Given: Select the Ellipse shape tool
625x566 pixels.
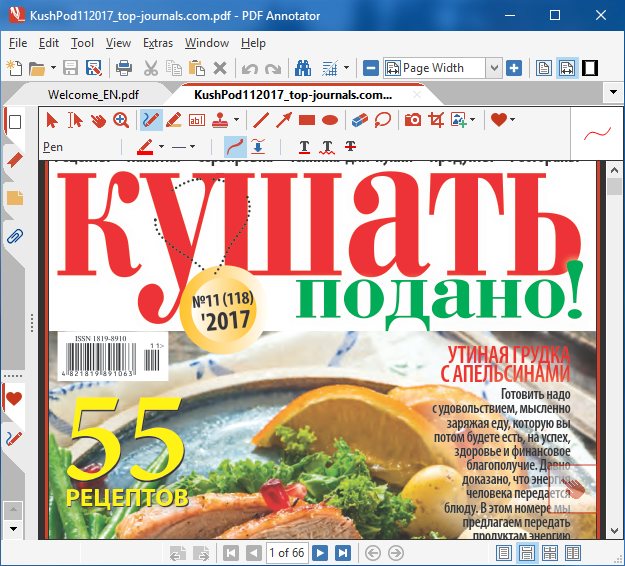Looking at the screenshot, I should [x=330, y=120].
